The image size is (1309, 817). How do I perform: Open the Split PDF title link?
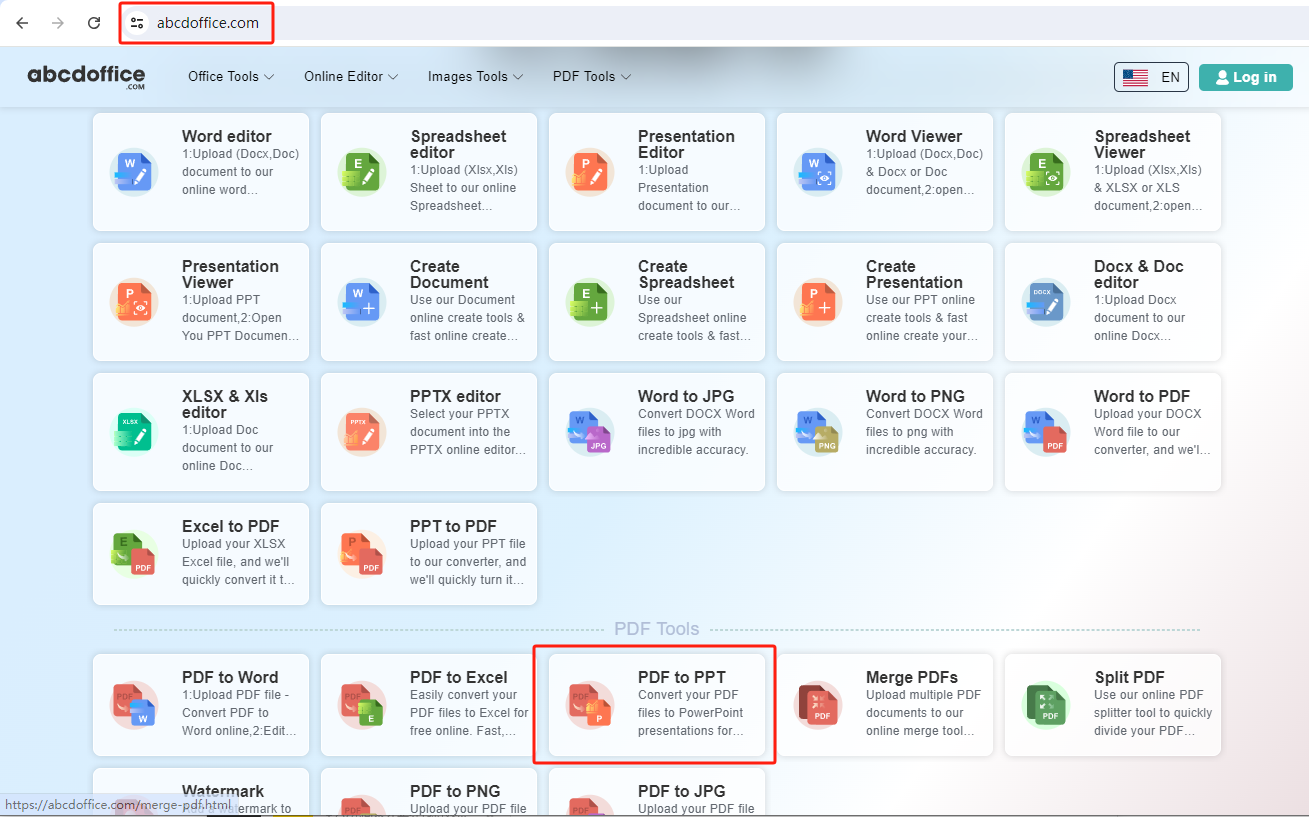point(1129,677)
